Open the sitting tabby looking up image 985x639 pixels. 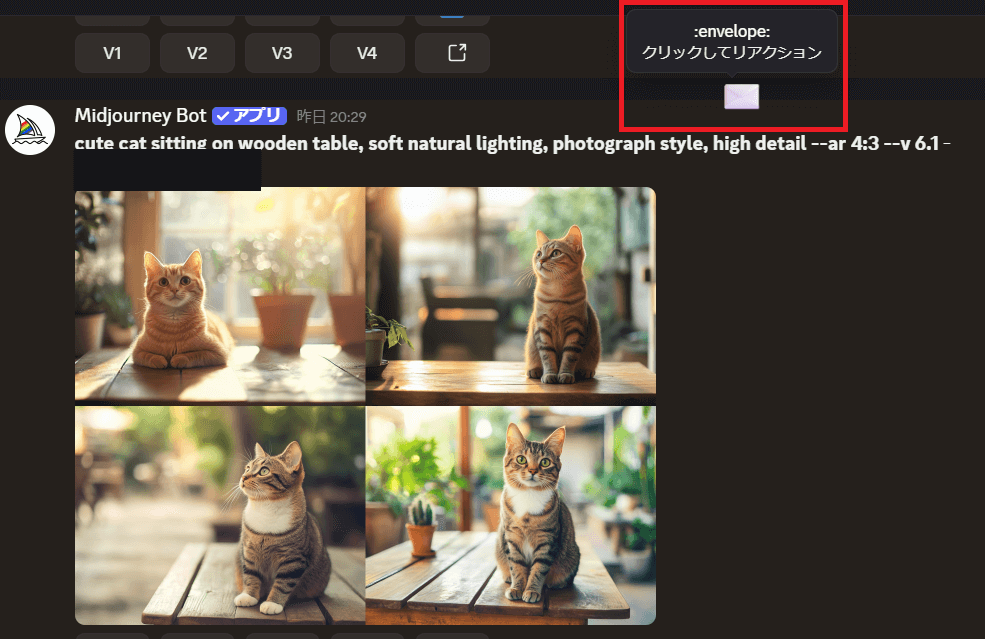[x=511, y=295]
